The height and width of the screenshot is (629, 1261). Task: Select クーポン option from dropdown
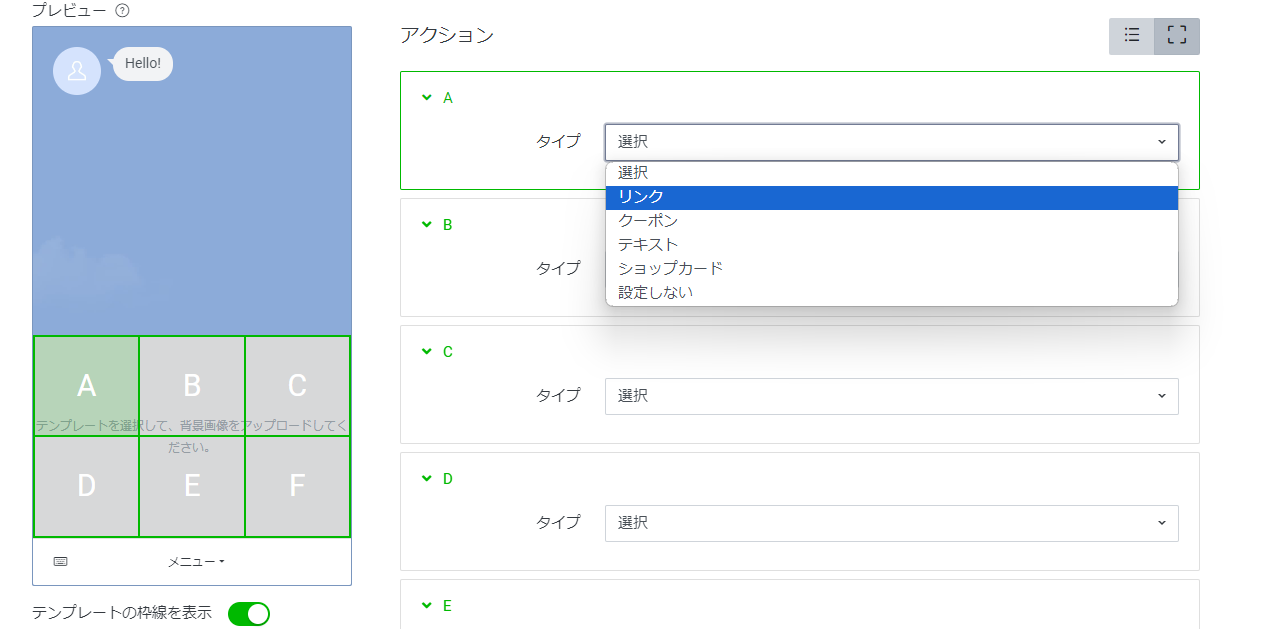(x=891, y=221)
